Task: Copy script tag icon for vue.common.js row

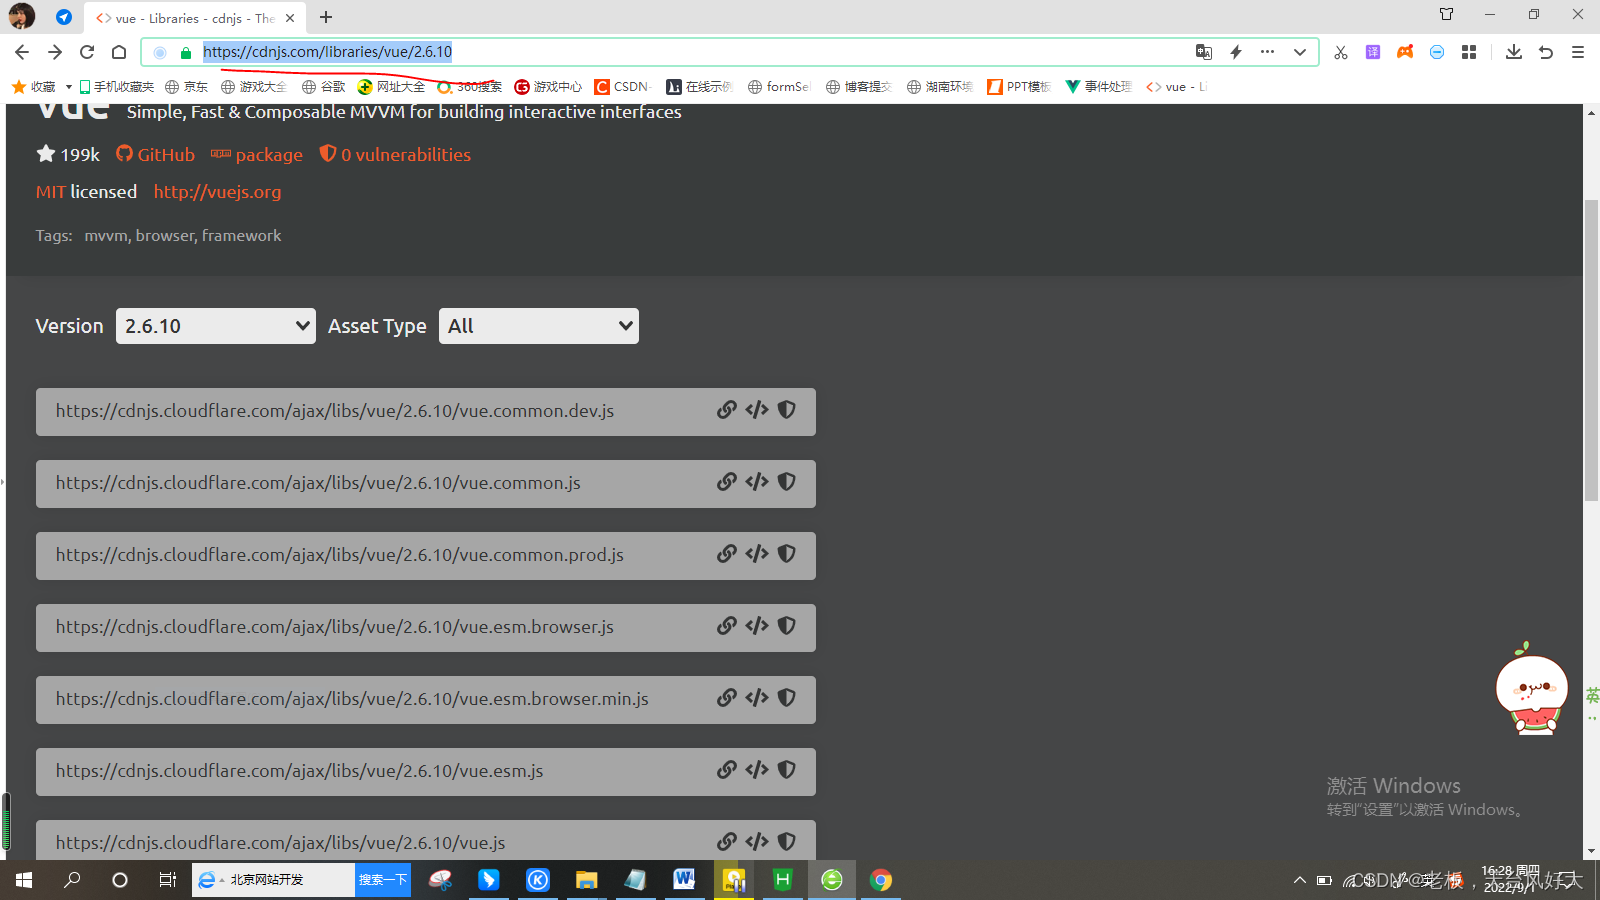Action: 757,482
